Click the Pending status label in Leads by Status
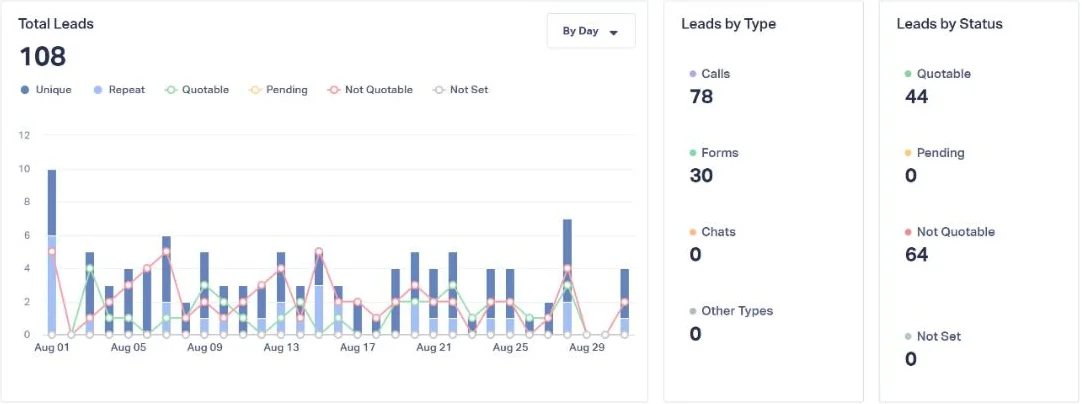Viewport: 1082px width, 404px height. [941, 153]
